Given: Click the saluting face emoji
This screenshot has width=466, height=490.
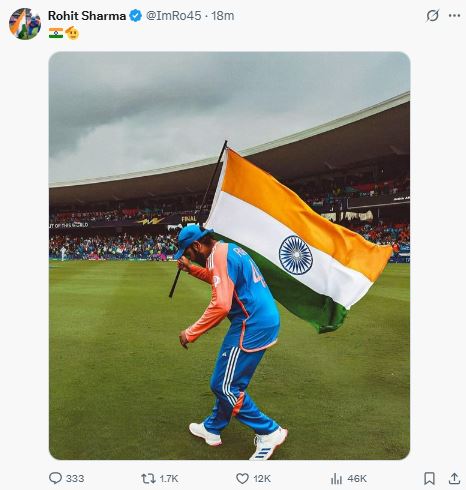Looking at the screenshot, I should click(72, 33).
